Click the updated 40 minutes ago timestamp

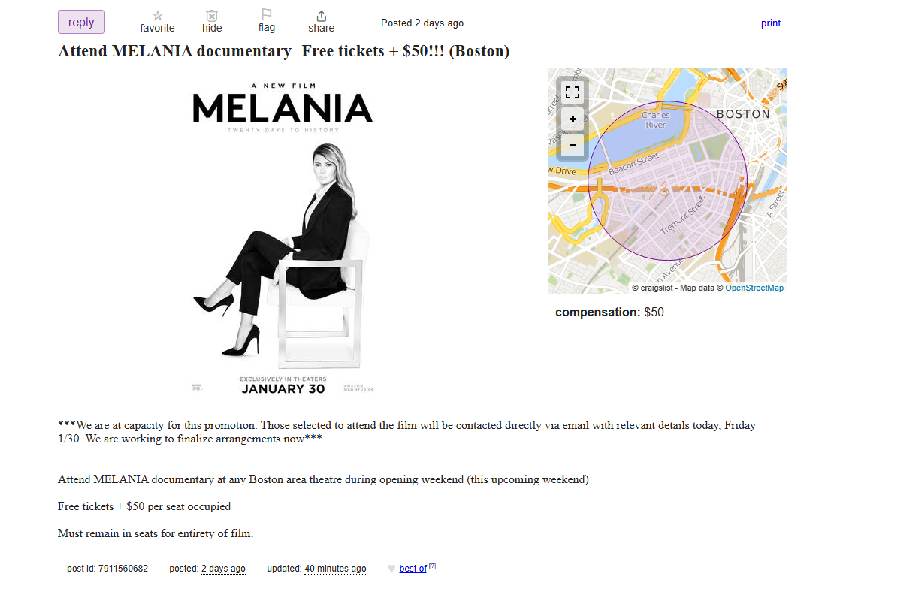click(x=334, y=569)
